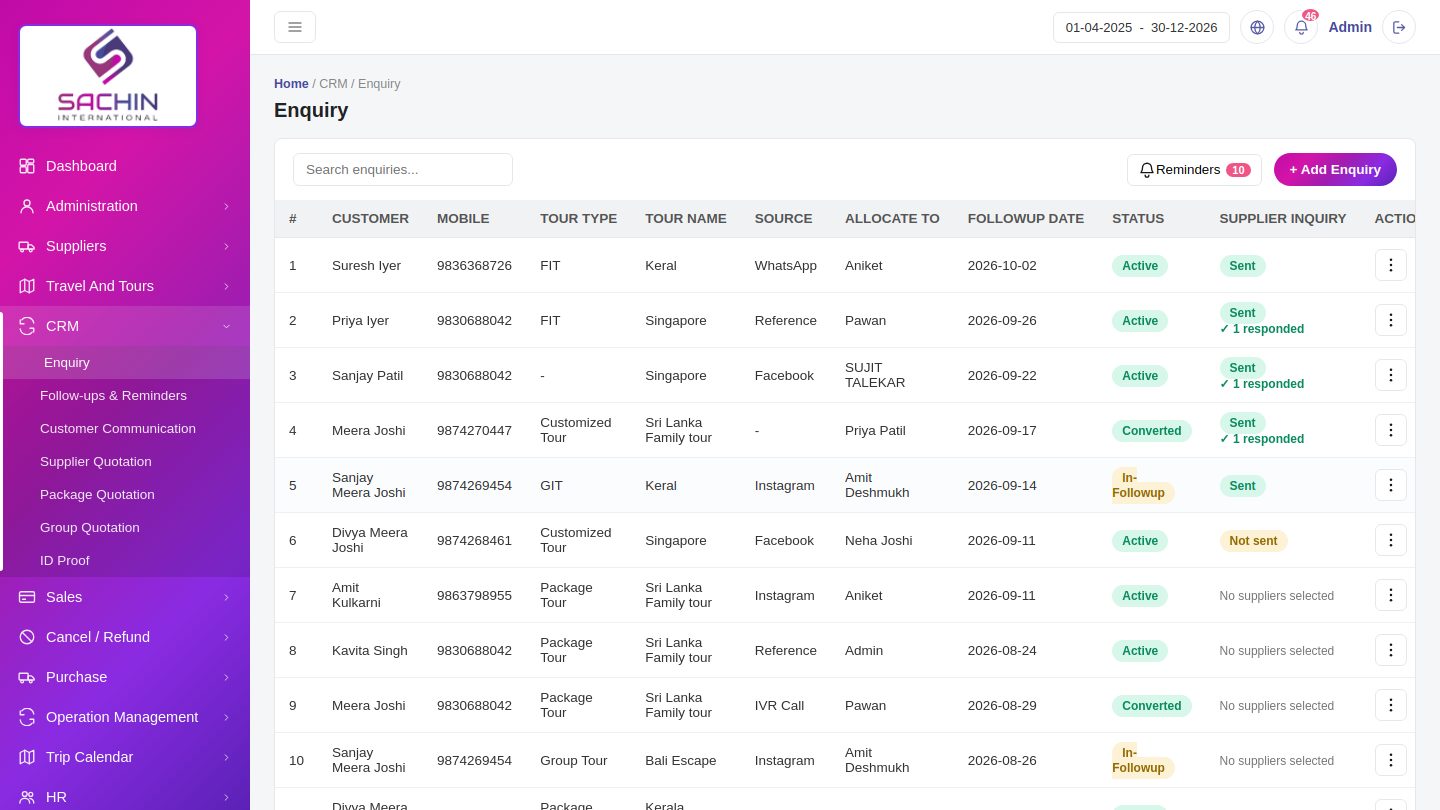Viewport: 1440px width, 810px height.
Task: Click the Sales card icon
Action: click(27, 597)
